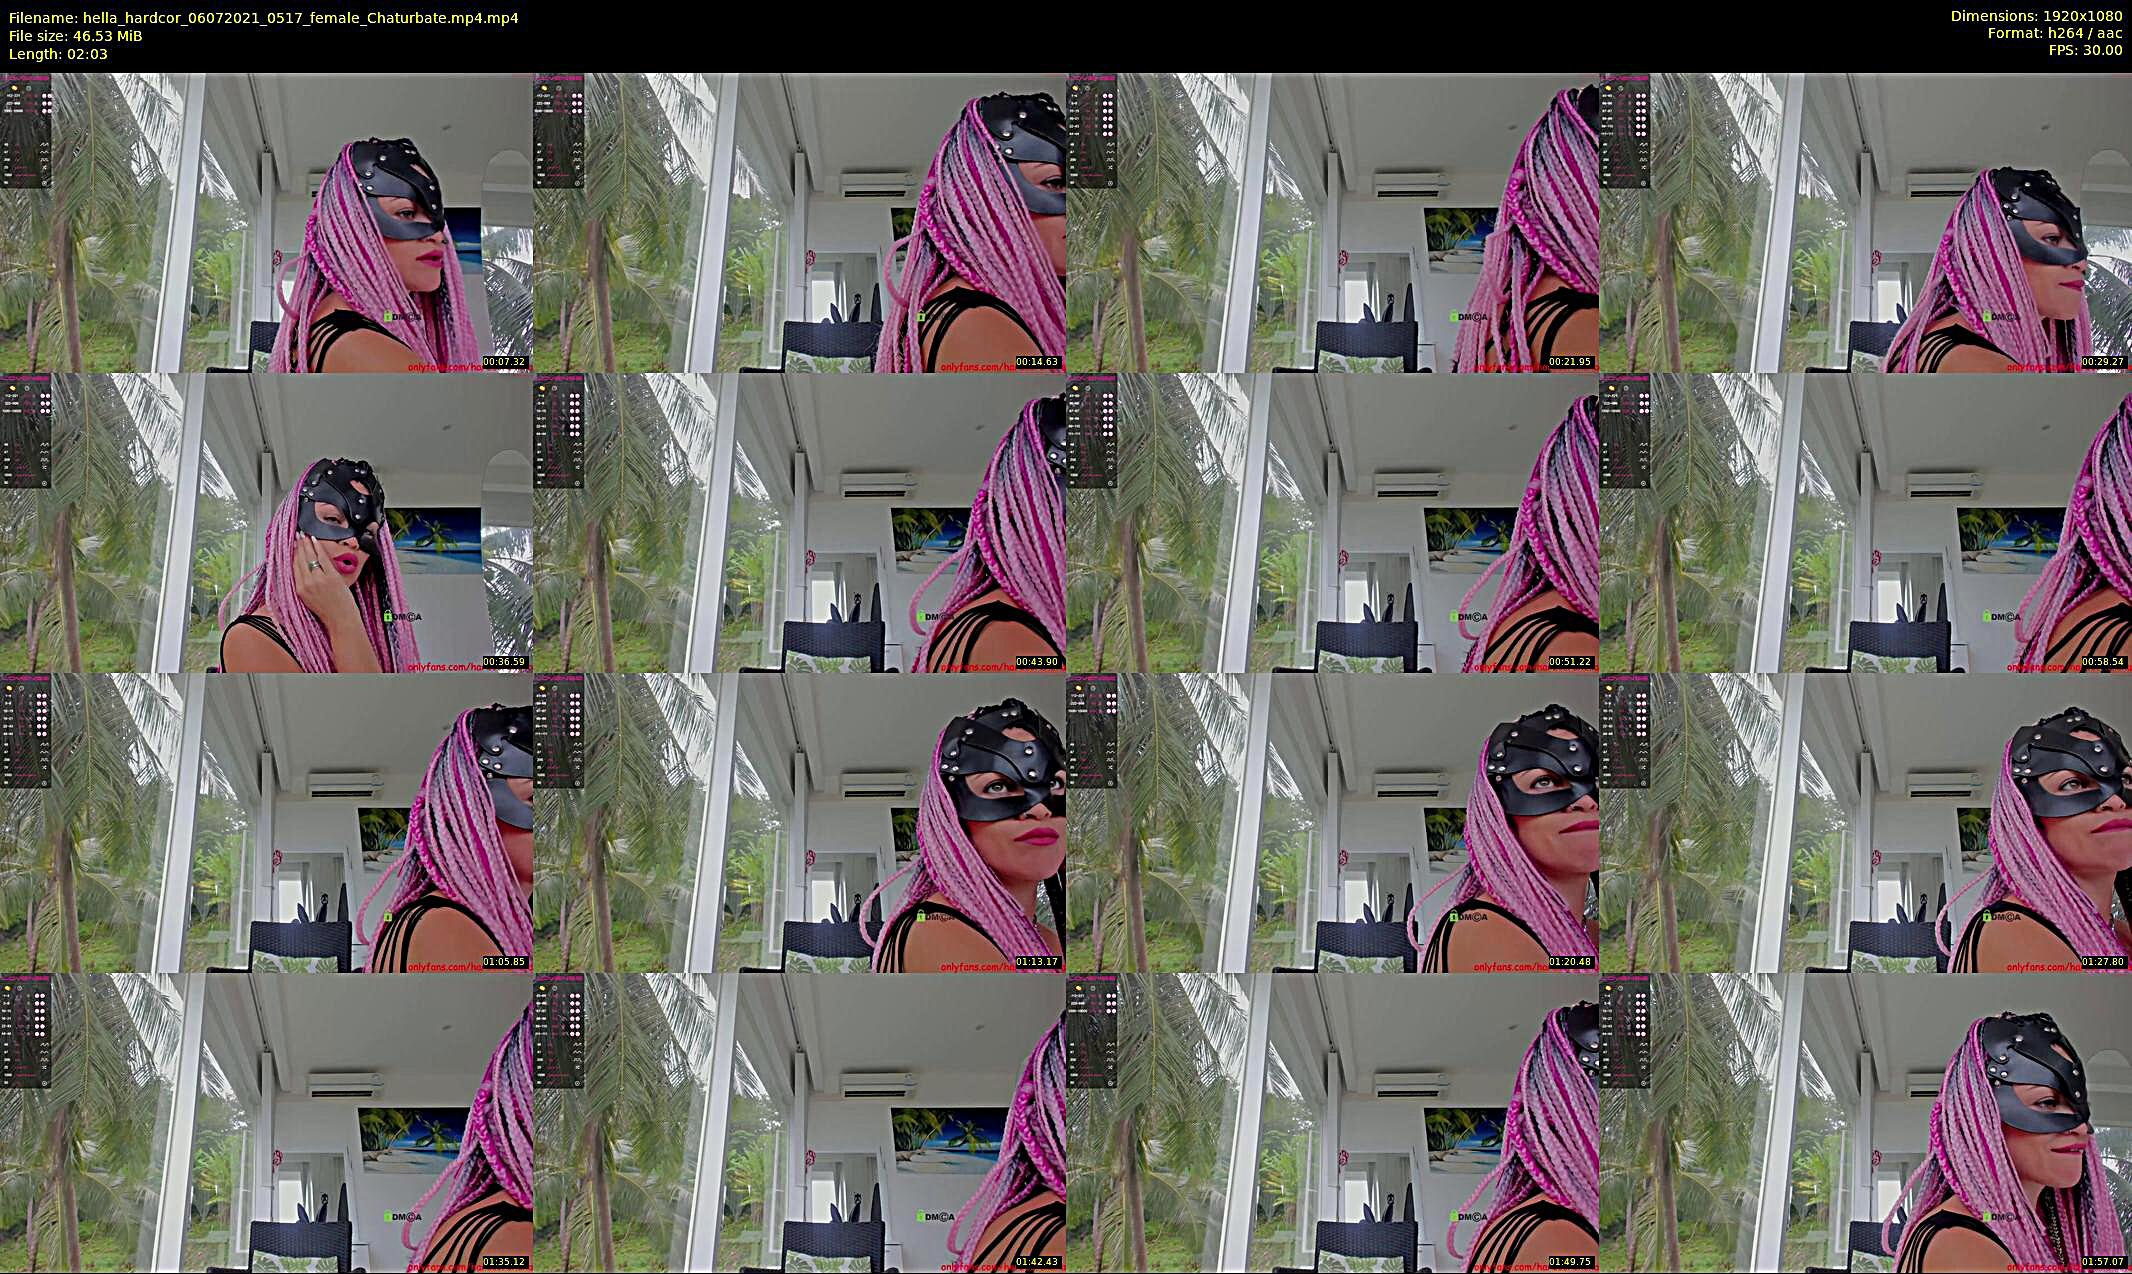Open the thumbnail stamped 00:21.95
Viewport: 2132px width, 1274px height.
pos(1332,223)
